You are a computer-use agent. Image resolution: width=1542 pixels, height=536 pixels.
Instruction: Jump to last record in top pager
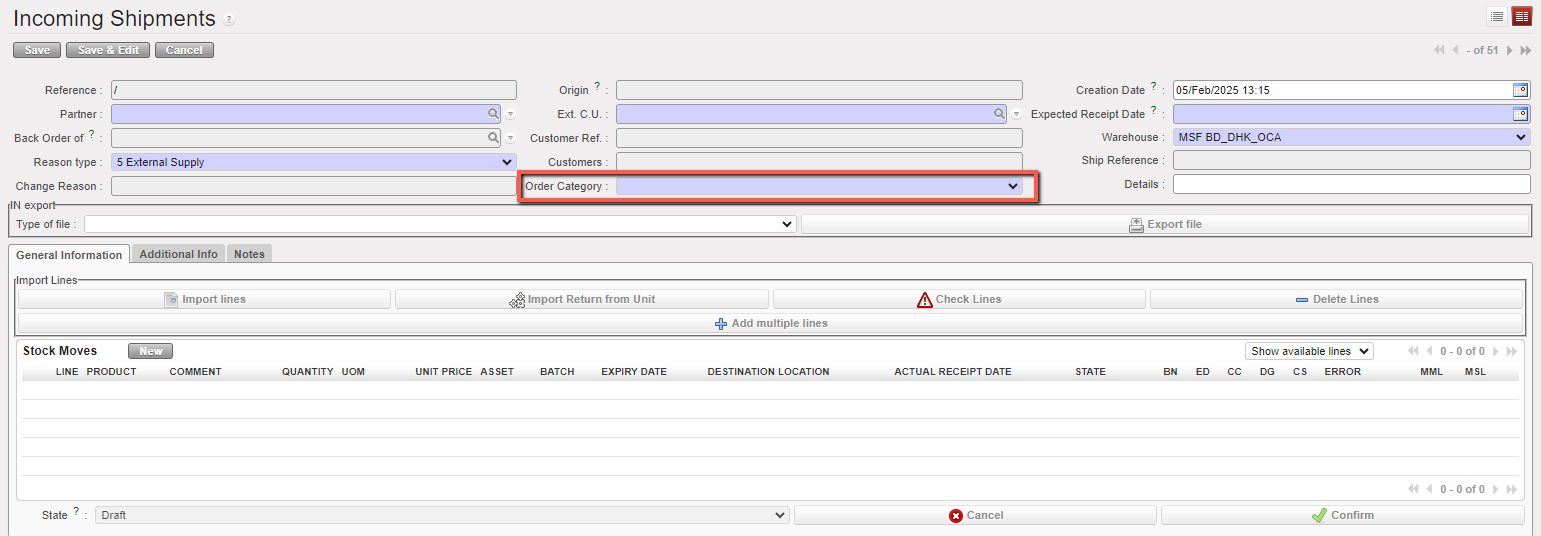pyautogui.click(x=1526, y=50)
